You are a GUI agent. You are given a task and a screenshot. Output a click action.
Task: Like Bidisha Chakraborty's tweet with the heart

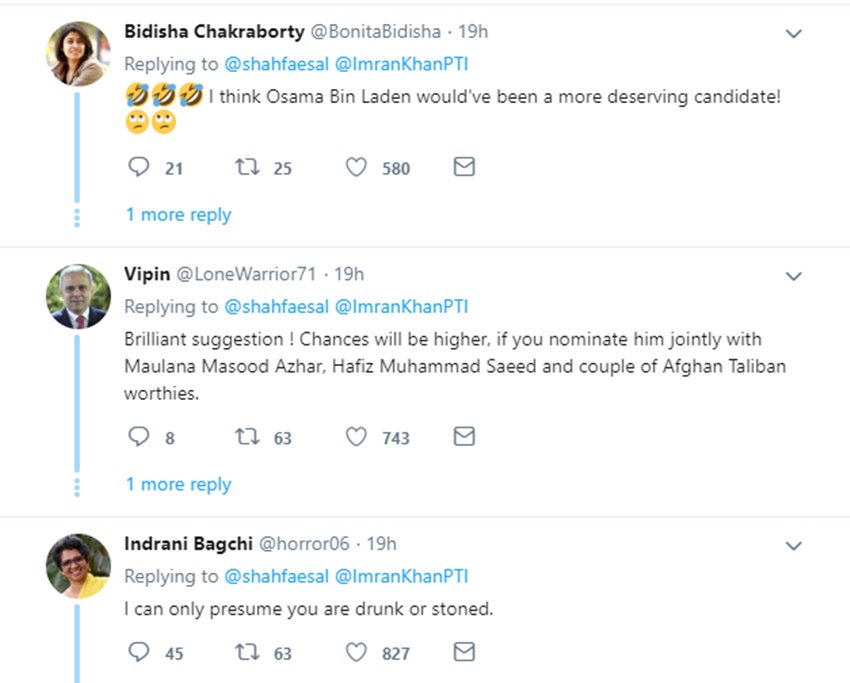tap(356, 168)
